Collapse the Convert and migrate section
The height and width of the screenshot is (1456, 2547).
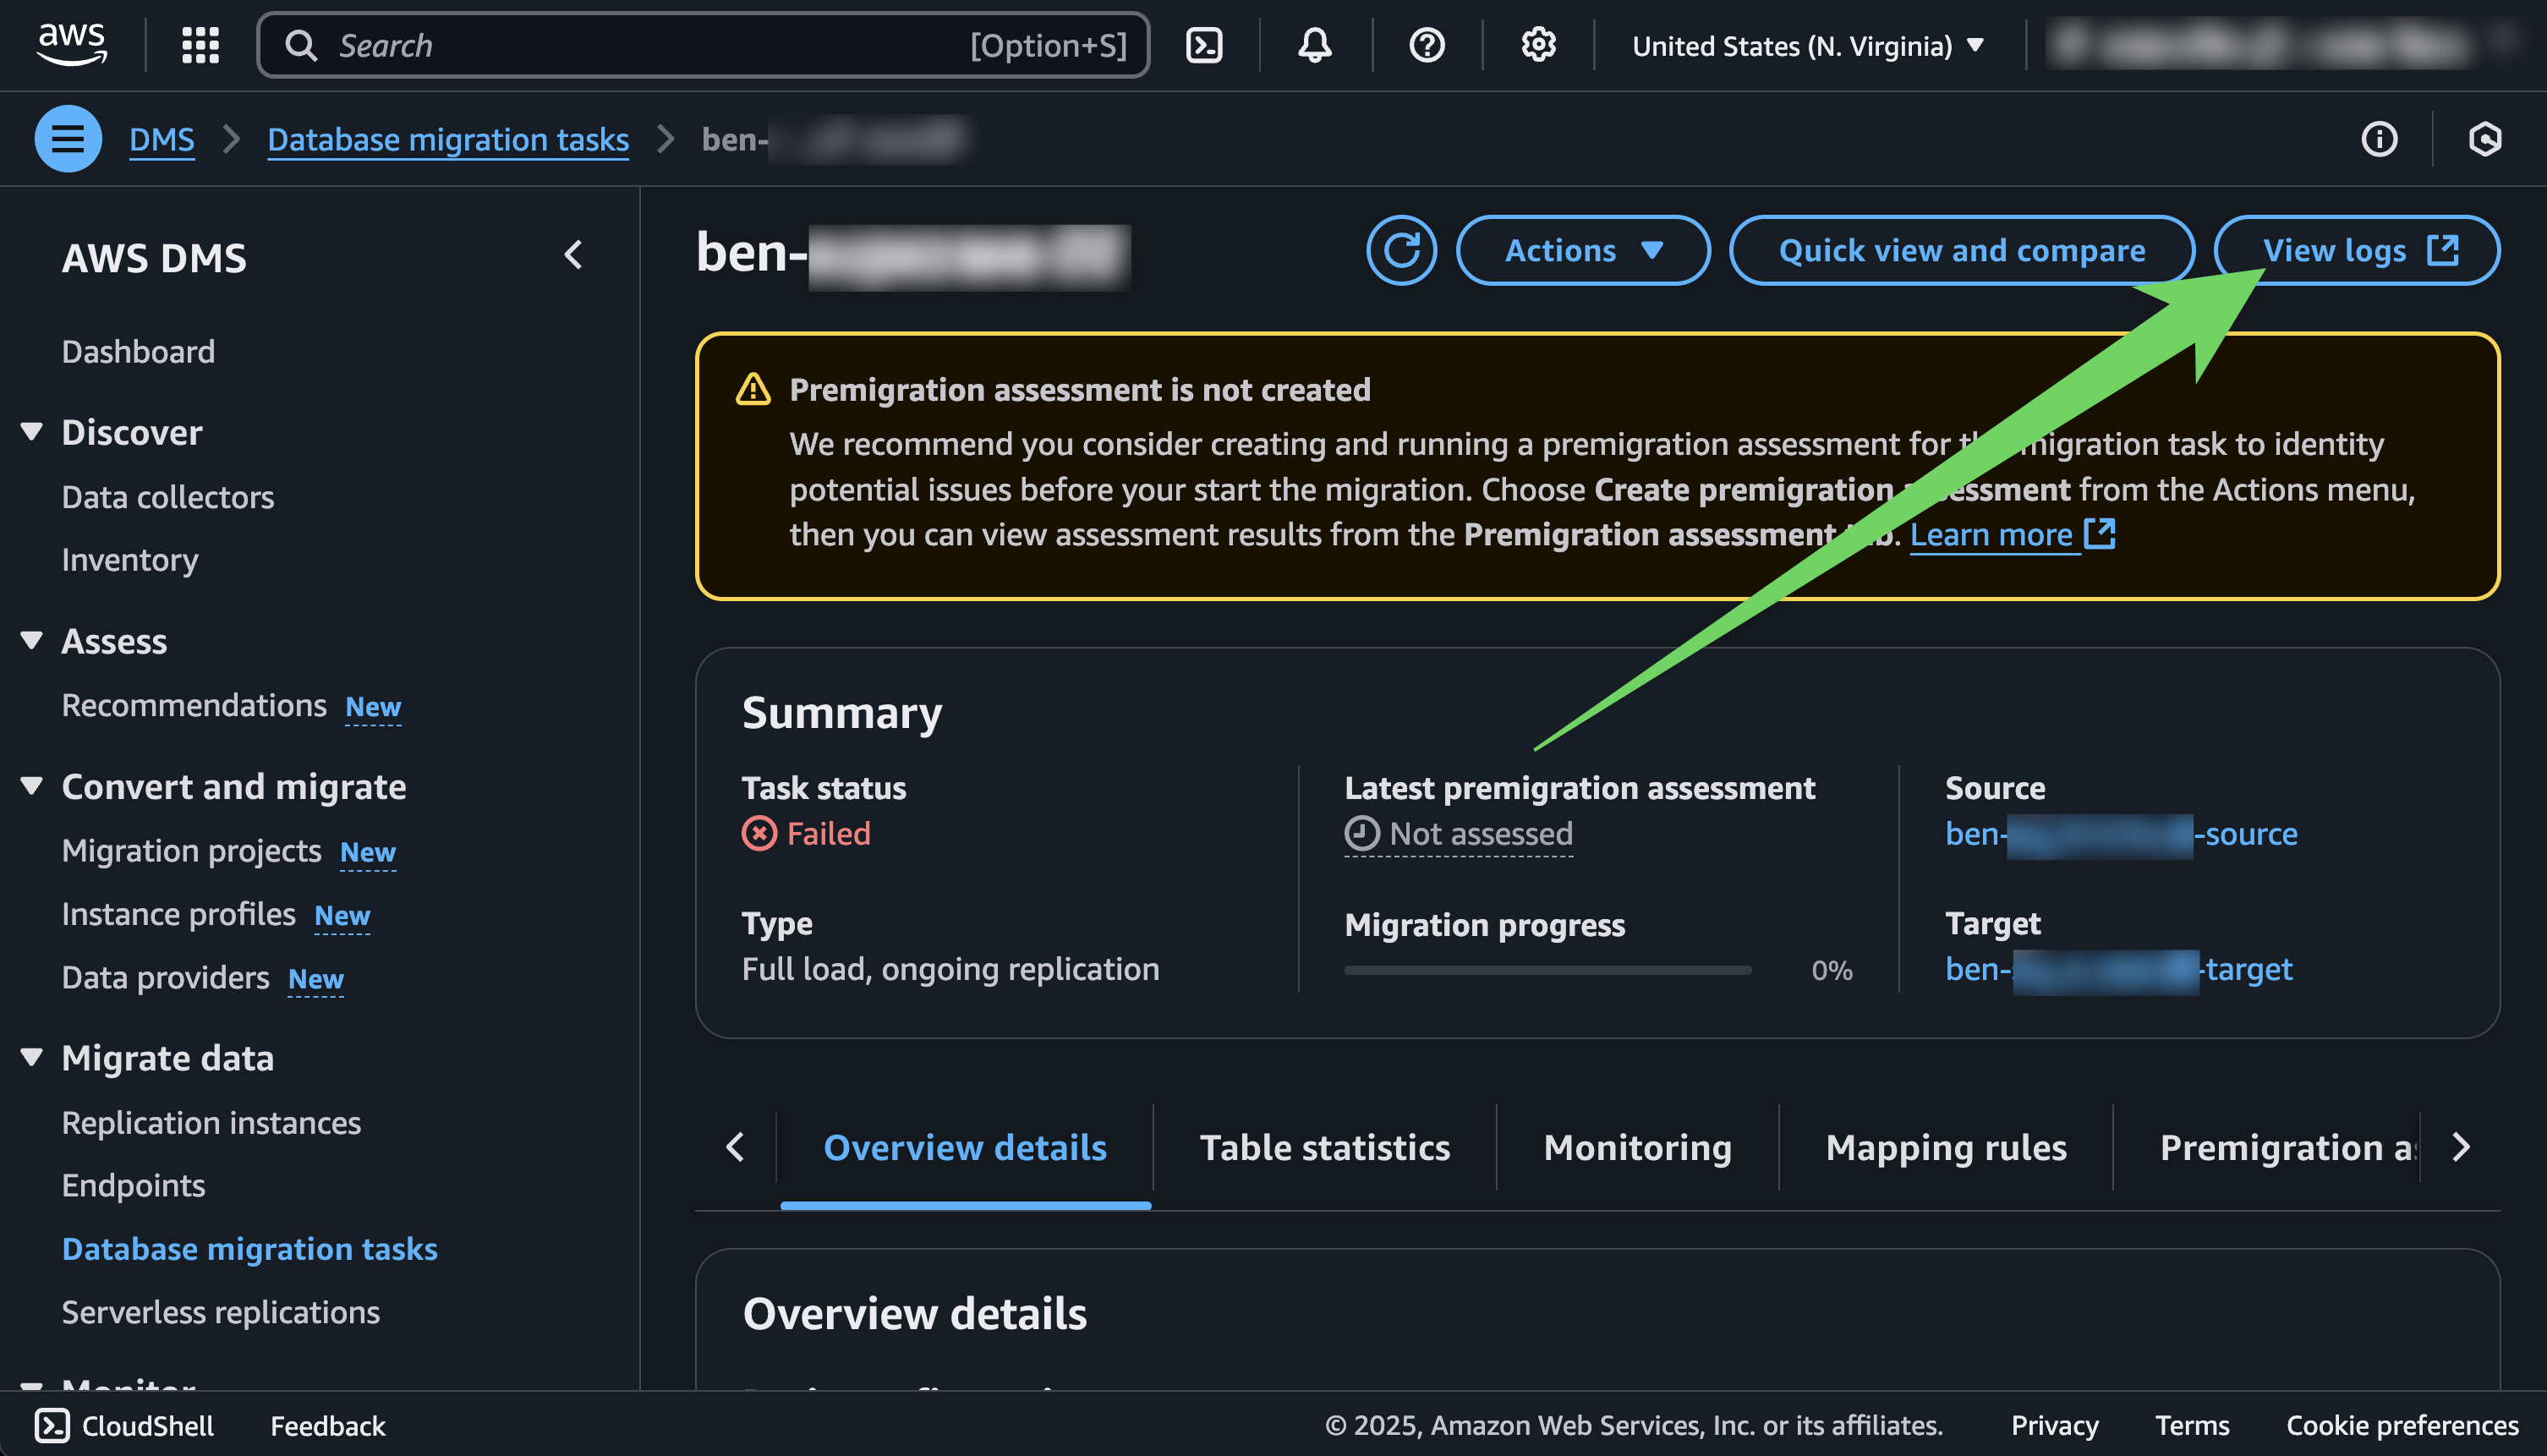pos(32,786)
